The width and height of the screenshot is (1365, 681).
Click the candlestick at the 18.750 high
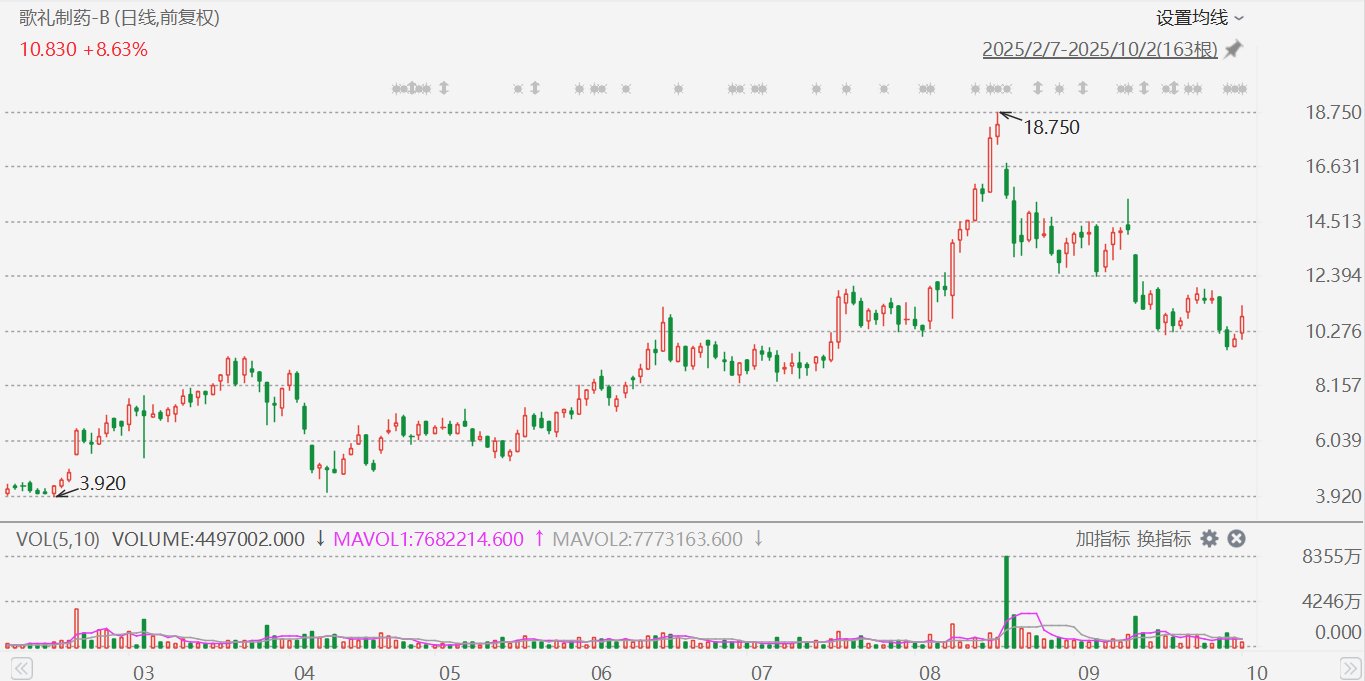(x=997, y=128)
